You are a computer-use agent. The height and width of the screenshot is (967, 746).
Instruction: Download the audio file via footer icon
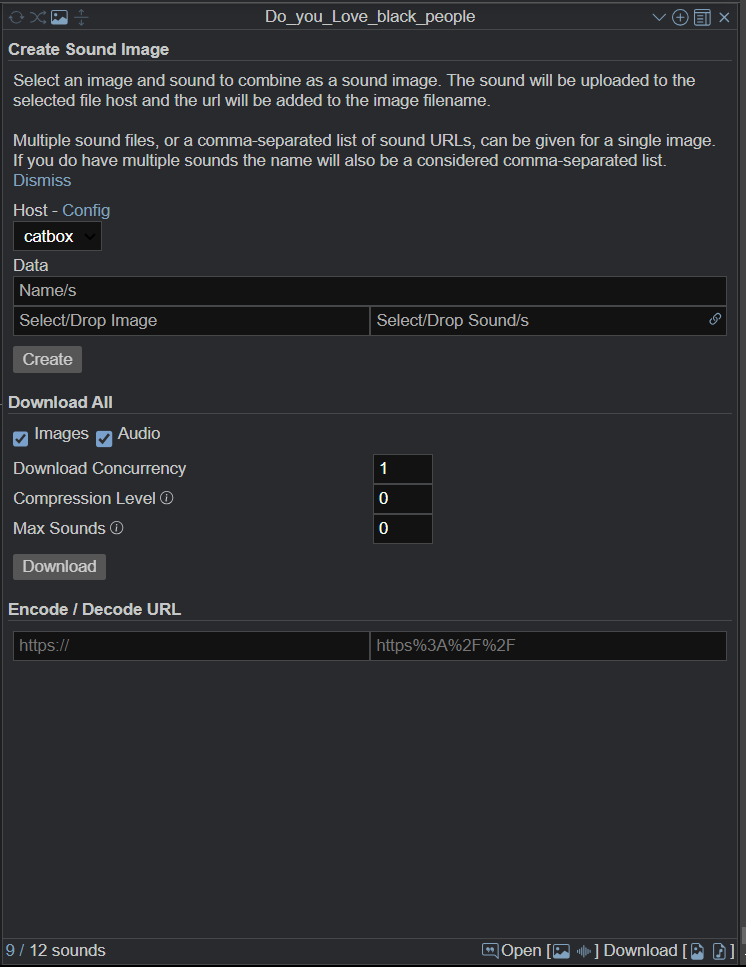719,951
